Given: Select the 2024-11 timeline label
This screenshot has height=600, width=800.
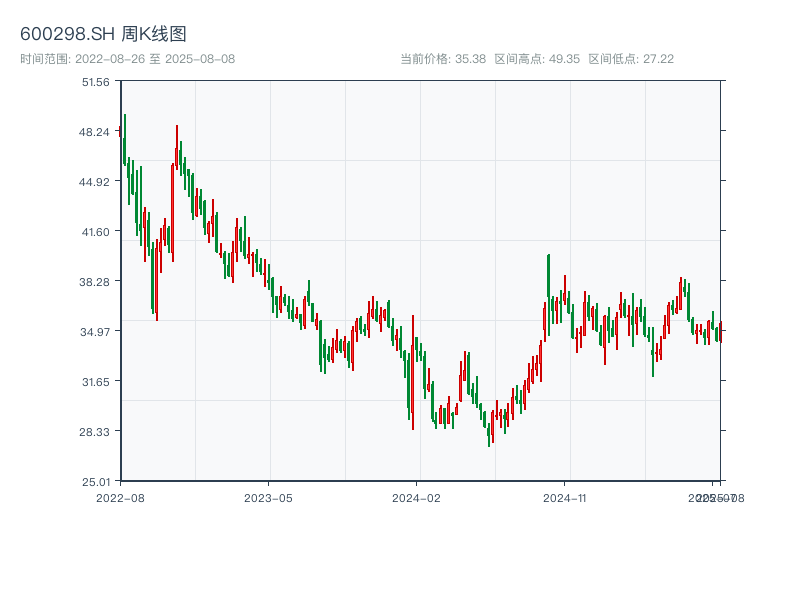Looking at the screenshot, I should pyautogui.click(x=565, y=497).
